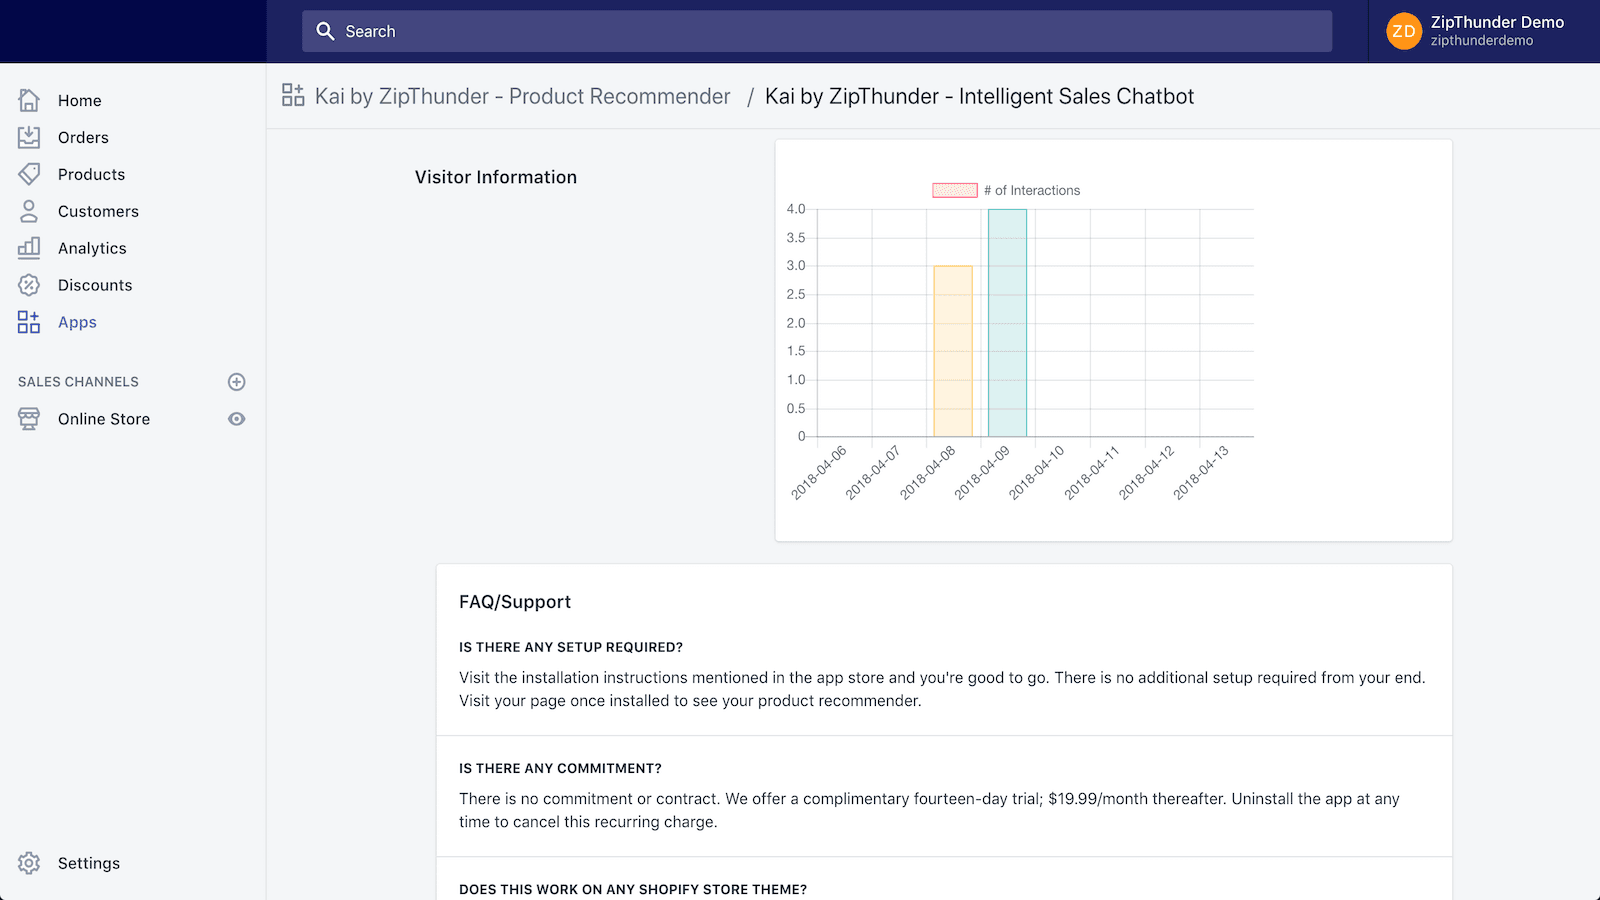
Task: Open Settings with the gear icon
Action: click(29, 862)
